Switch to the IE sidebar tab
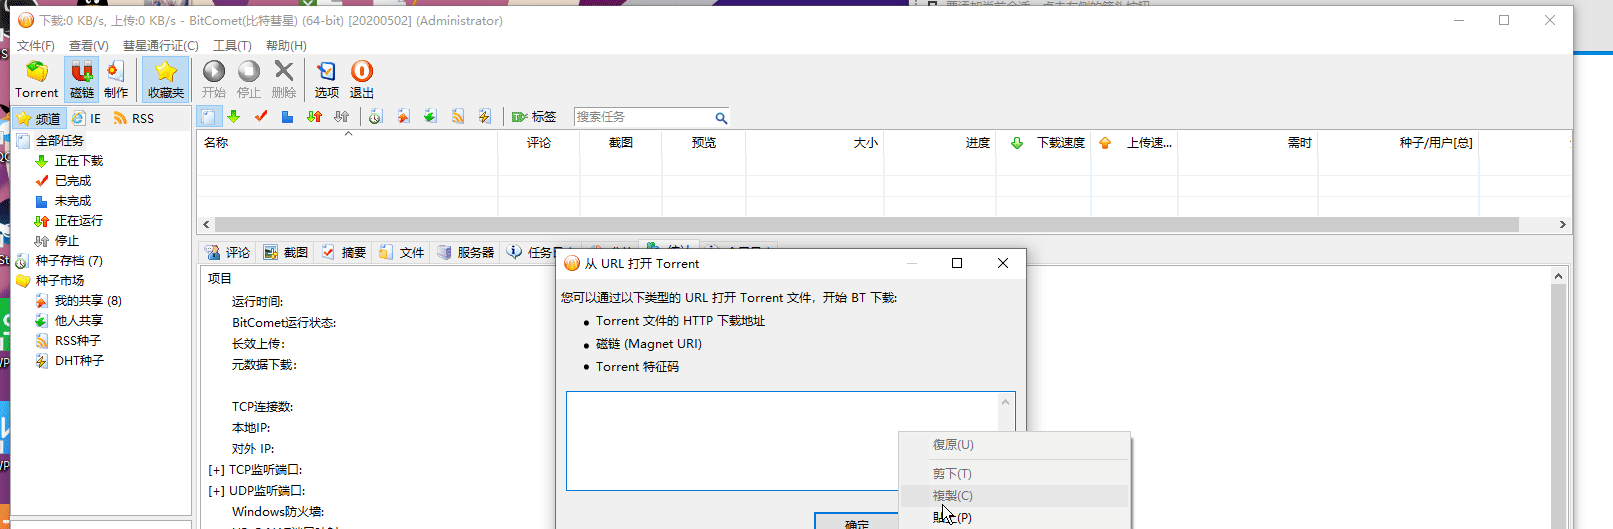This screenshot has height=529, width=1613. click(87, 118)
